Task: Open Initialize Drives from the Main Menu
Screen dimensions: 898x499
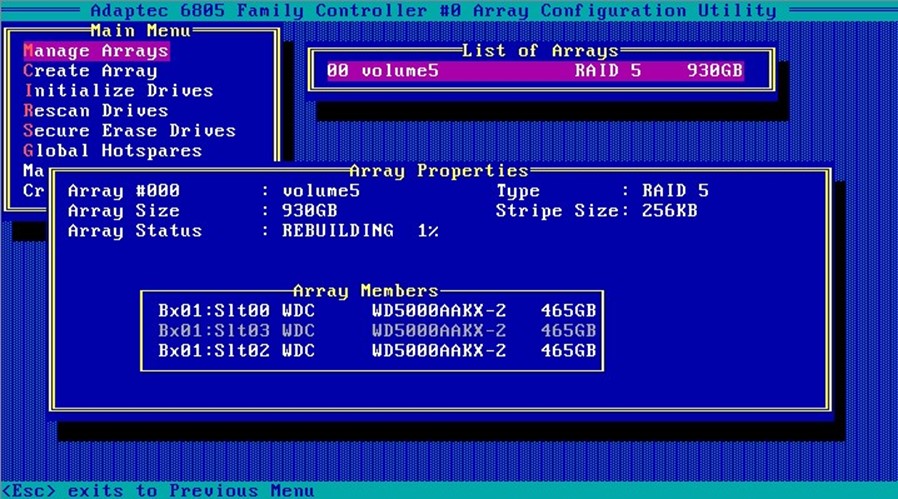Action: [118, 91]
